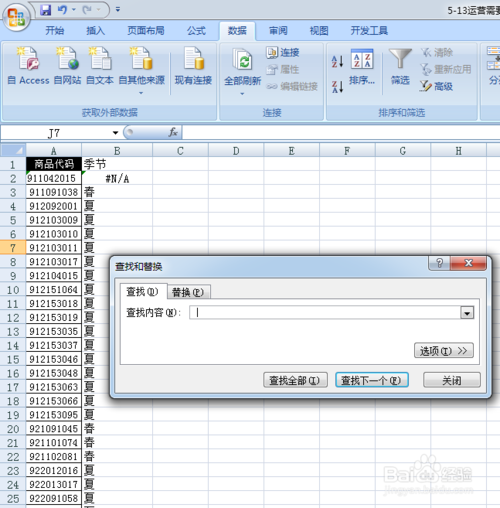
Task: Click the insert function fx button
Action: click(x=173, y=133)
